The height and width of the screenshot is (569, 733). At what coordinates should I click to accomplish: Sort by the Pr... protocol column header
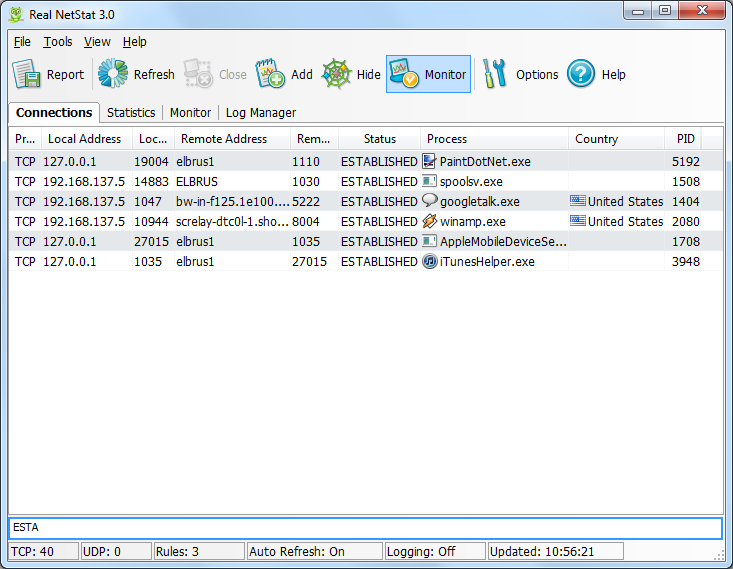[25, 139]
